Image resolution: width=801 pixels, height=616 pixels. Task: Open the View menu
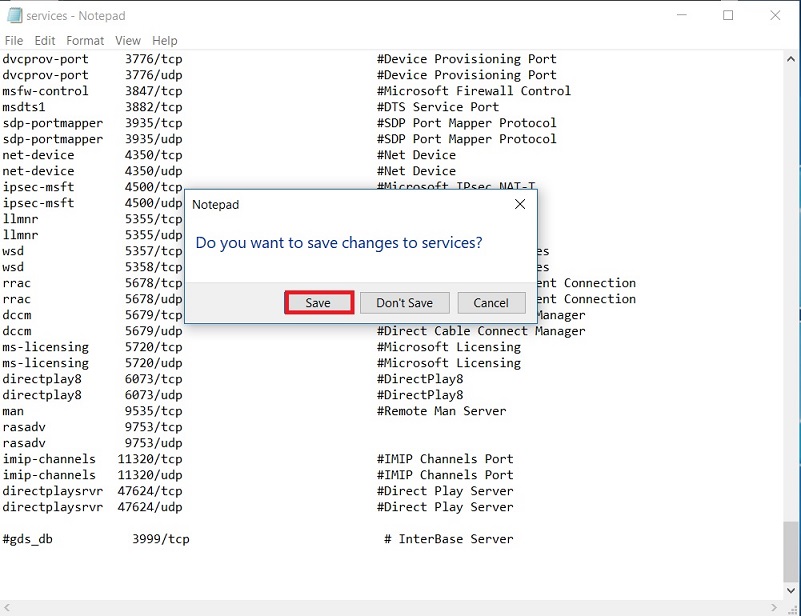128,41
